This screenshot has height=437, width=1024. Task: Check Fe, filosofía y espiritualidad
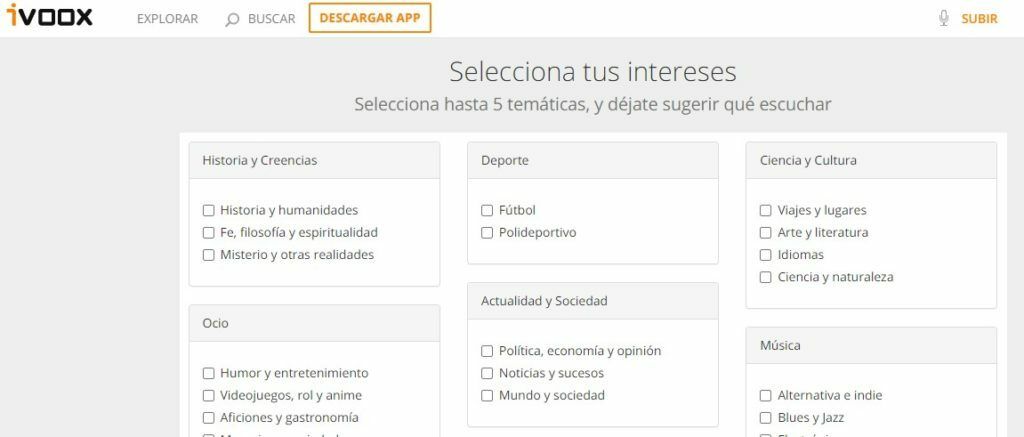click(208, 233)
